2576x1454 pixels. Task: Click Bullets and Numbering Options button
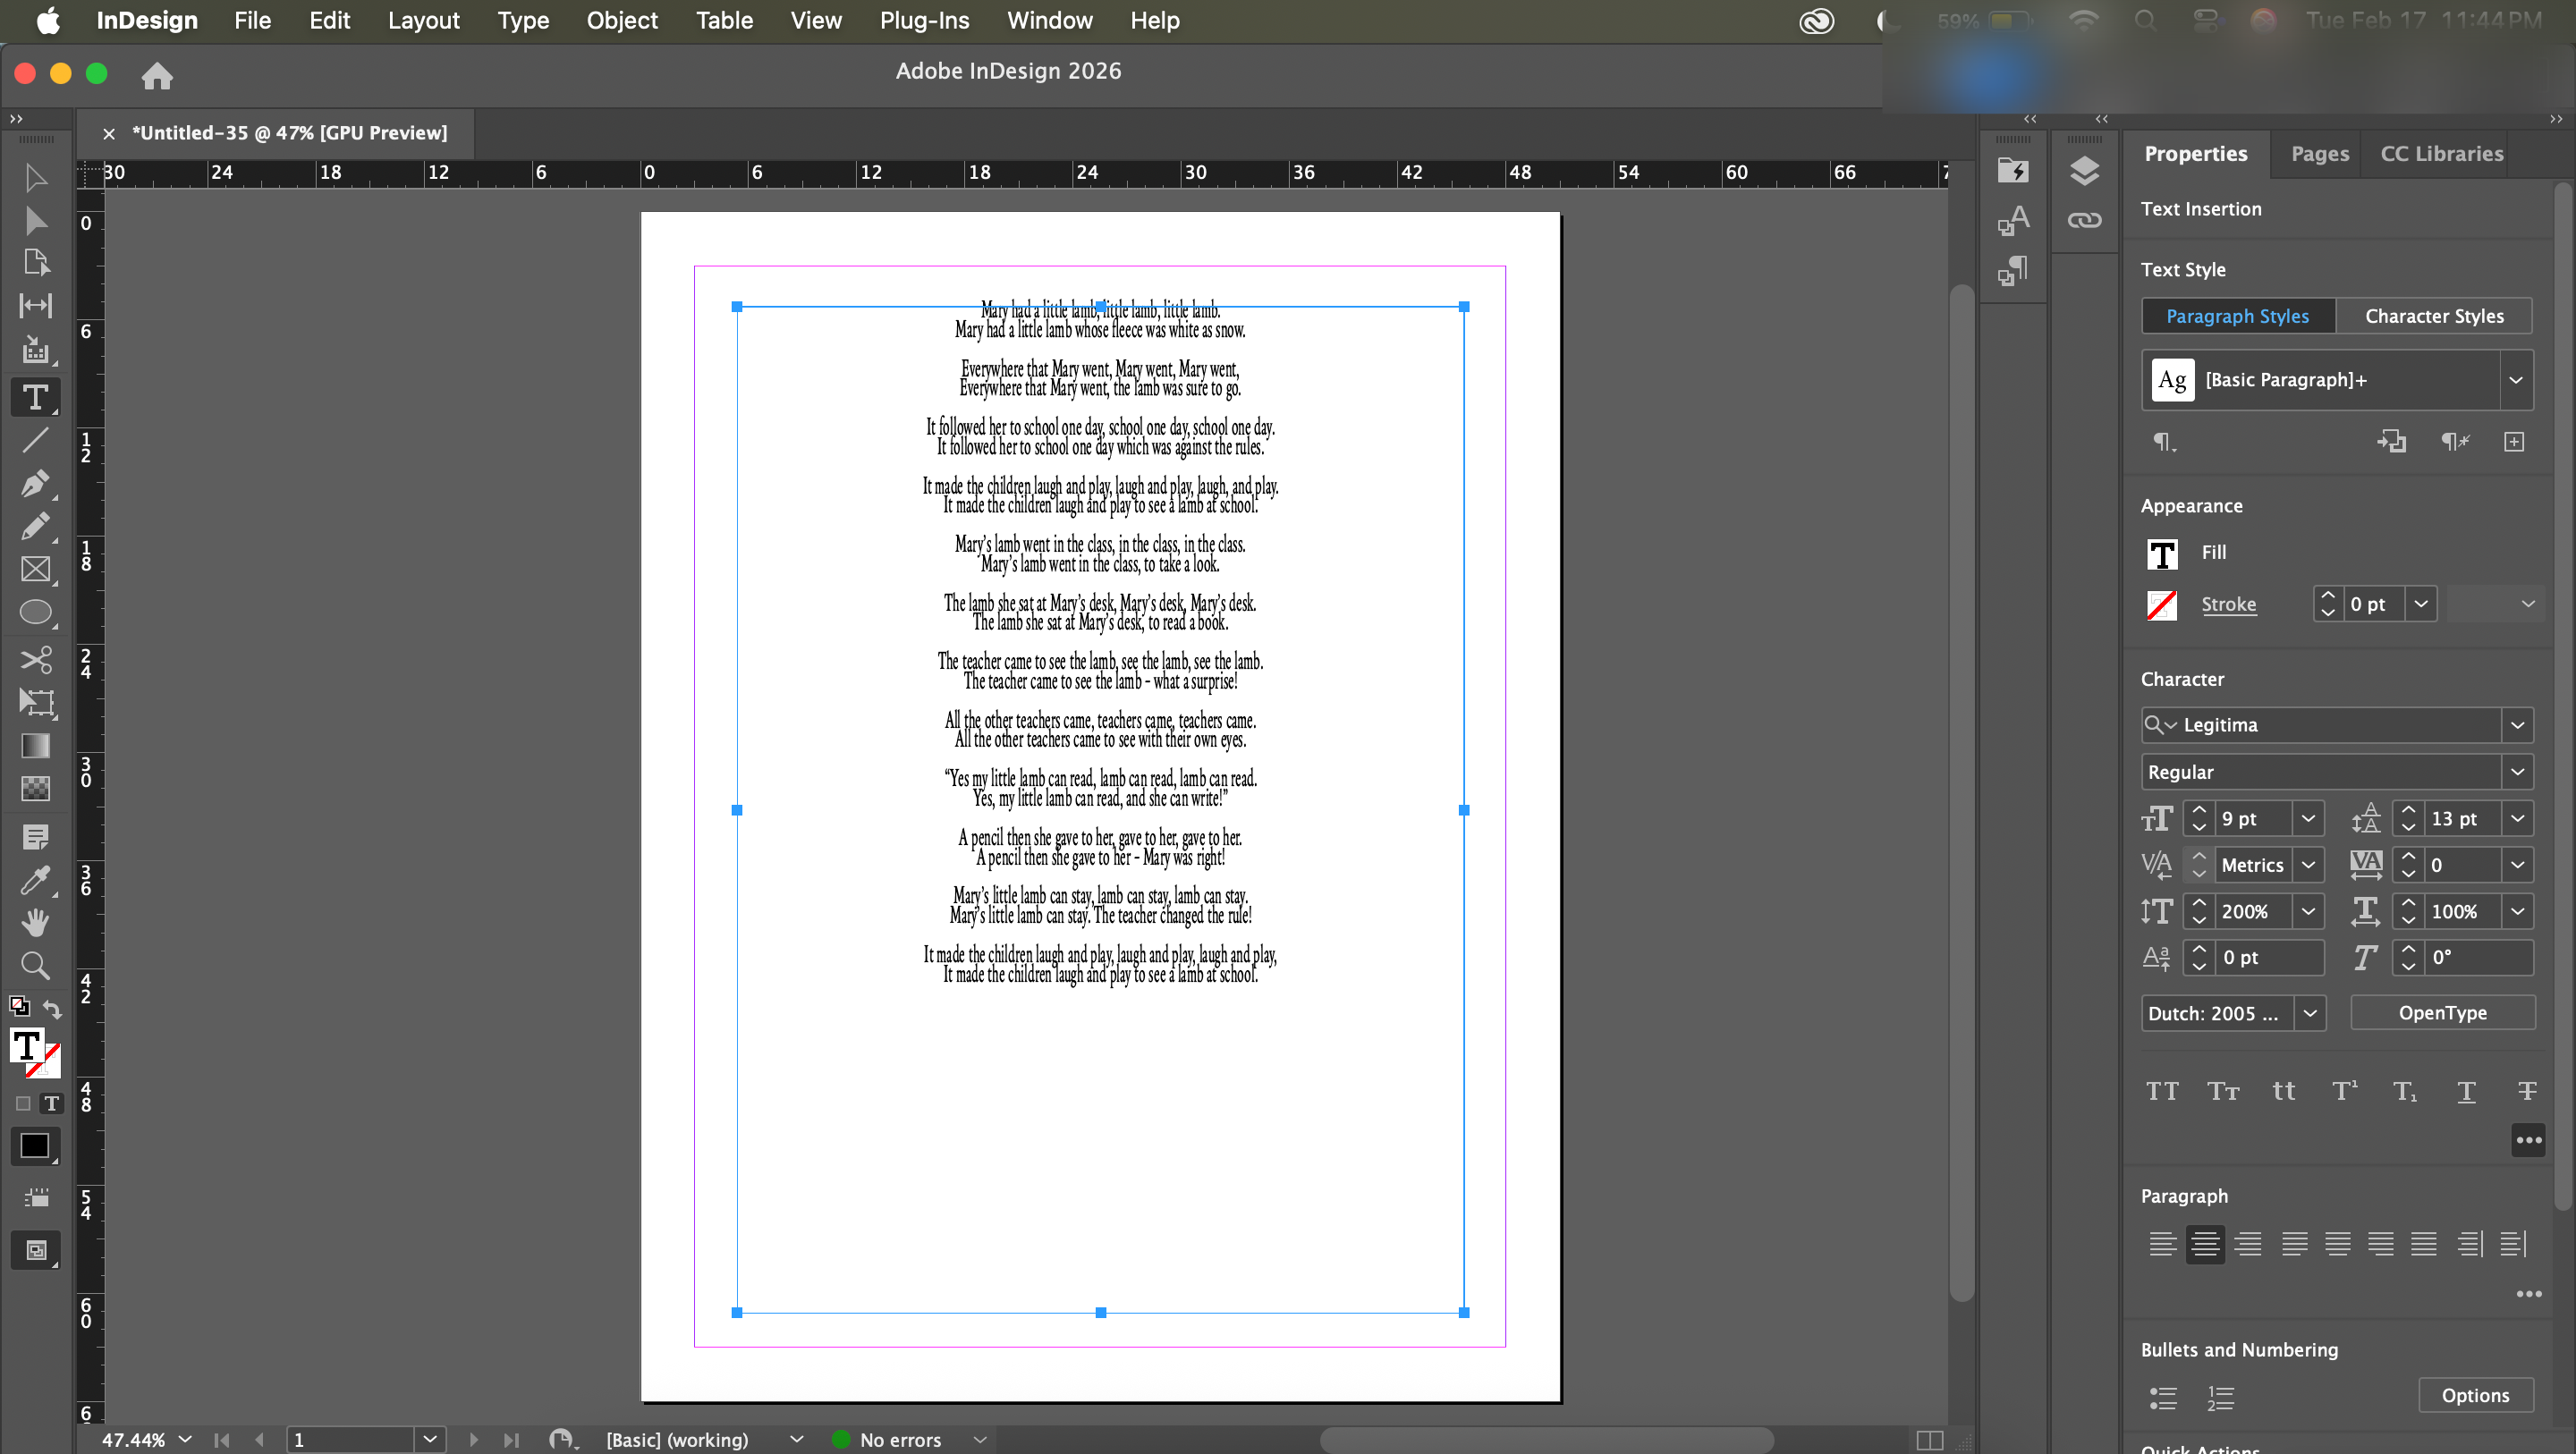(2475, 1395)
